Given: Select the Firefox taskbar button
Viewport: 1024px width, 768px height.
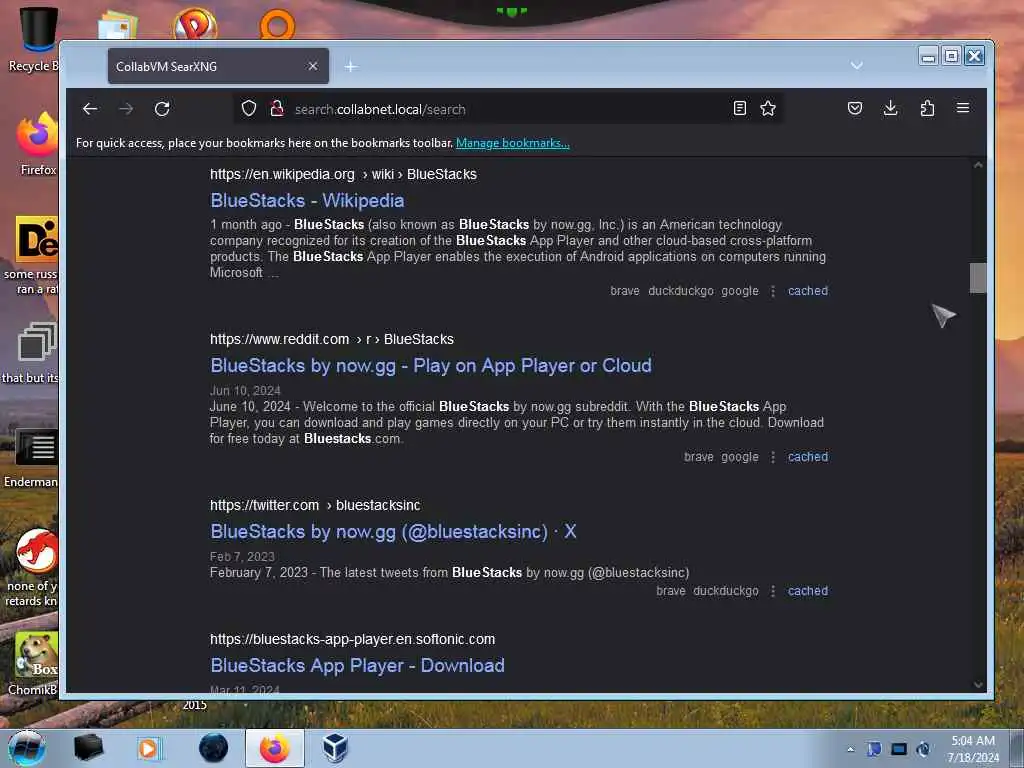Looking at the screenshot, I should click(x=275, y=748).
